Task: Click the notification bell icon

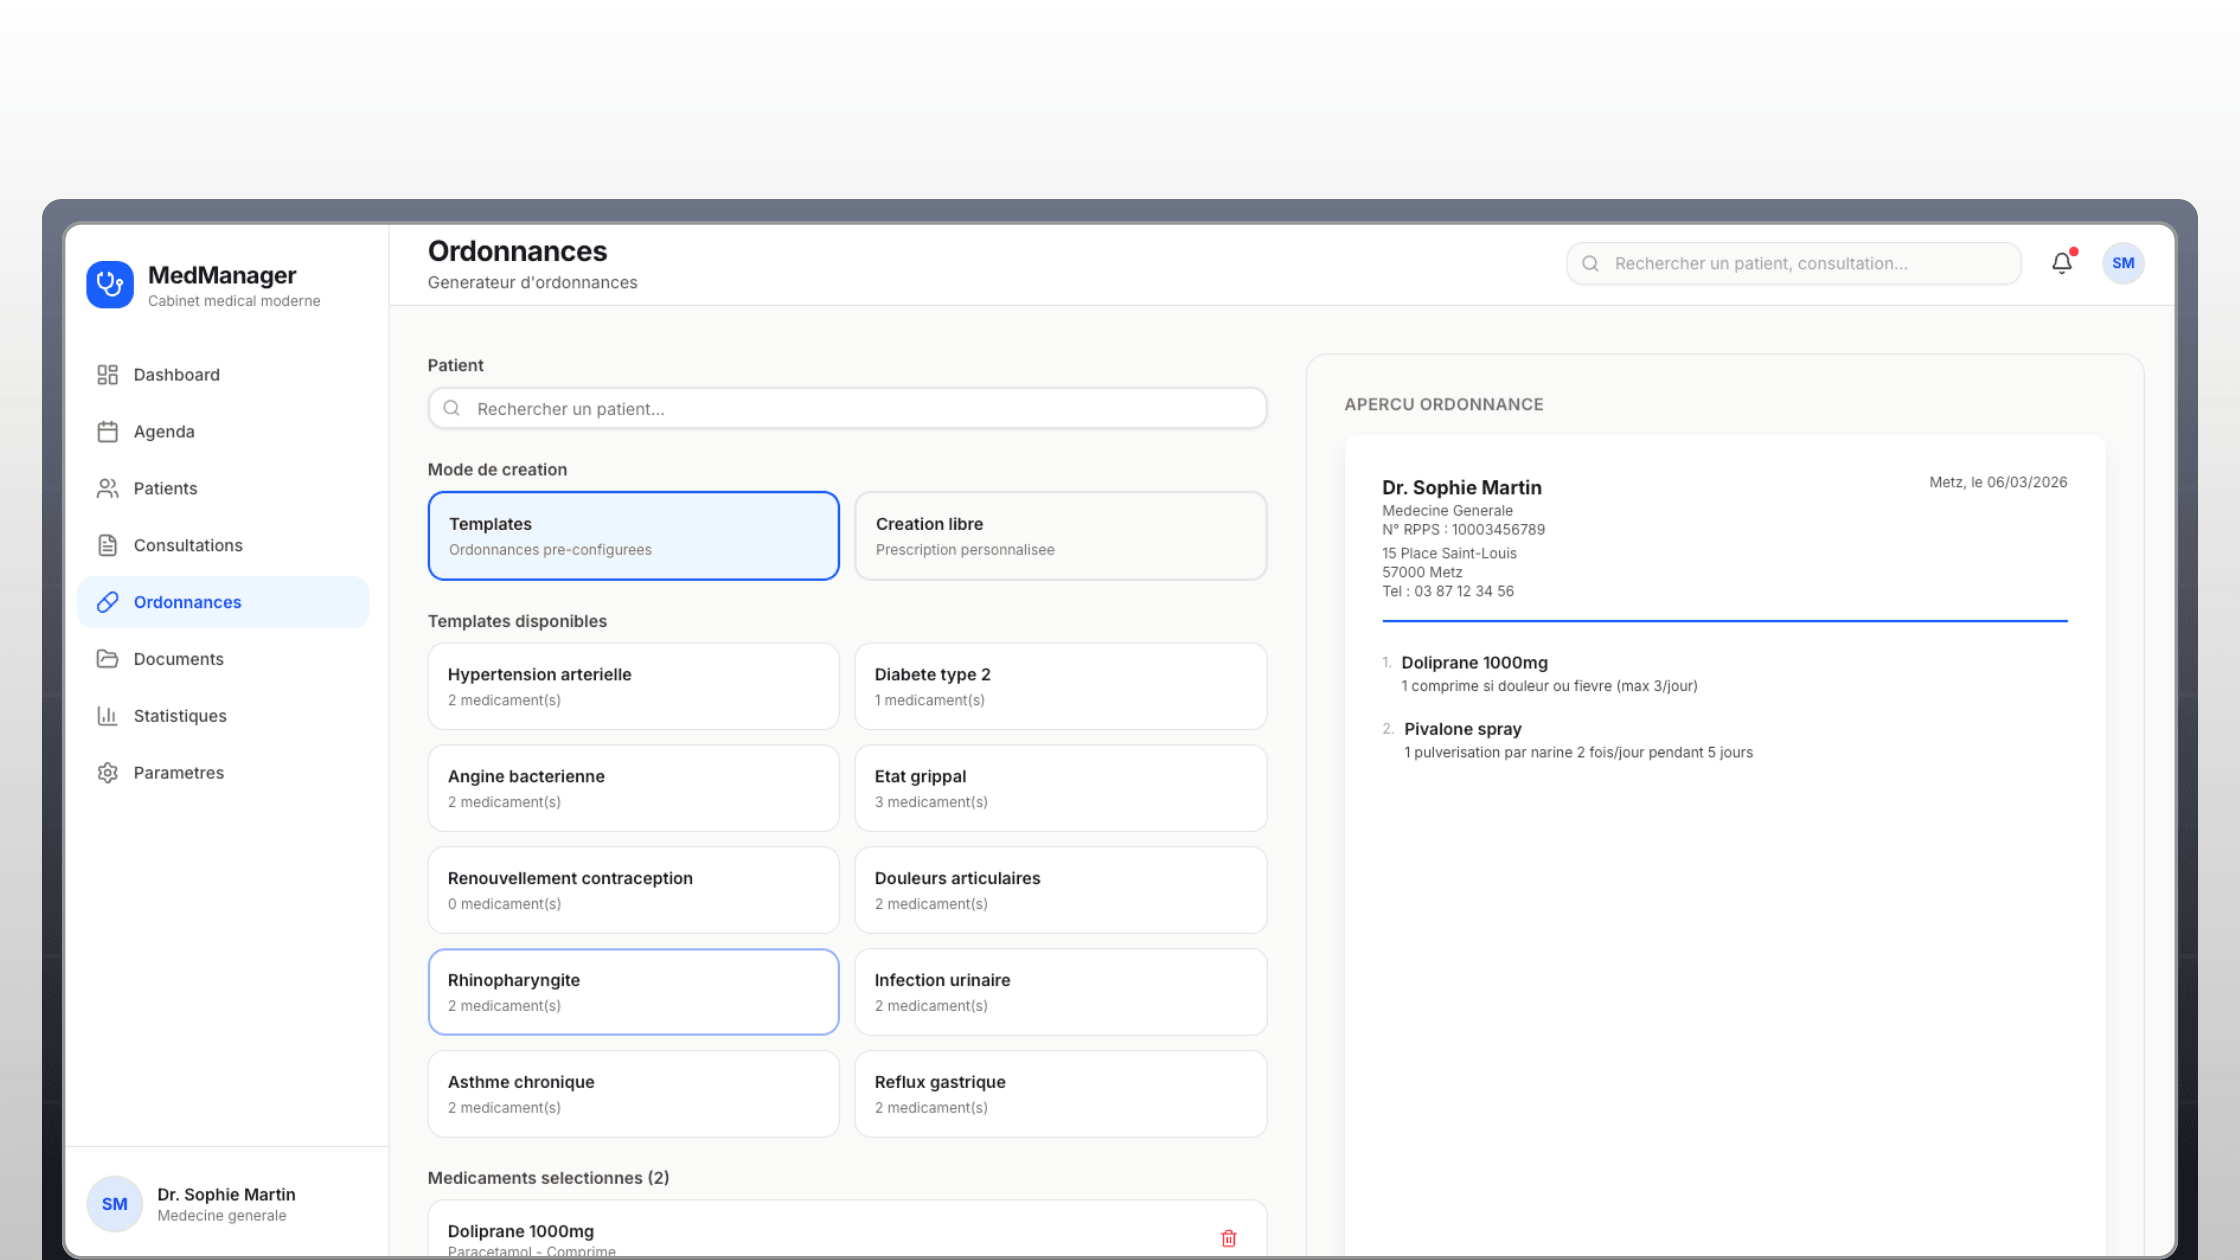Action: [2061, 263]
